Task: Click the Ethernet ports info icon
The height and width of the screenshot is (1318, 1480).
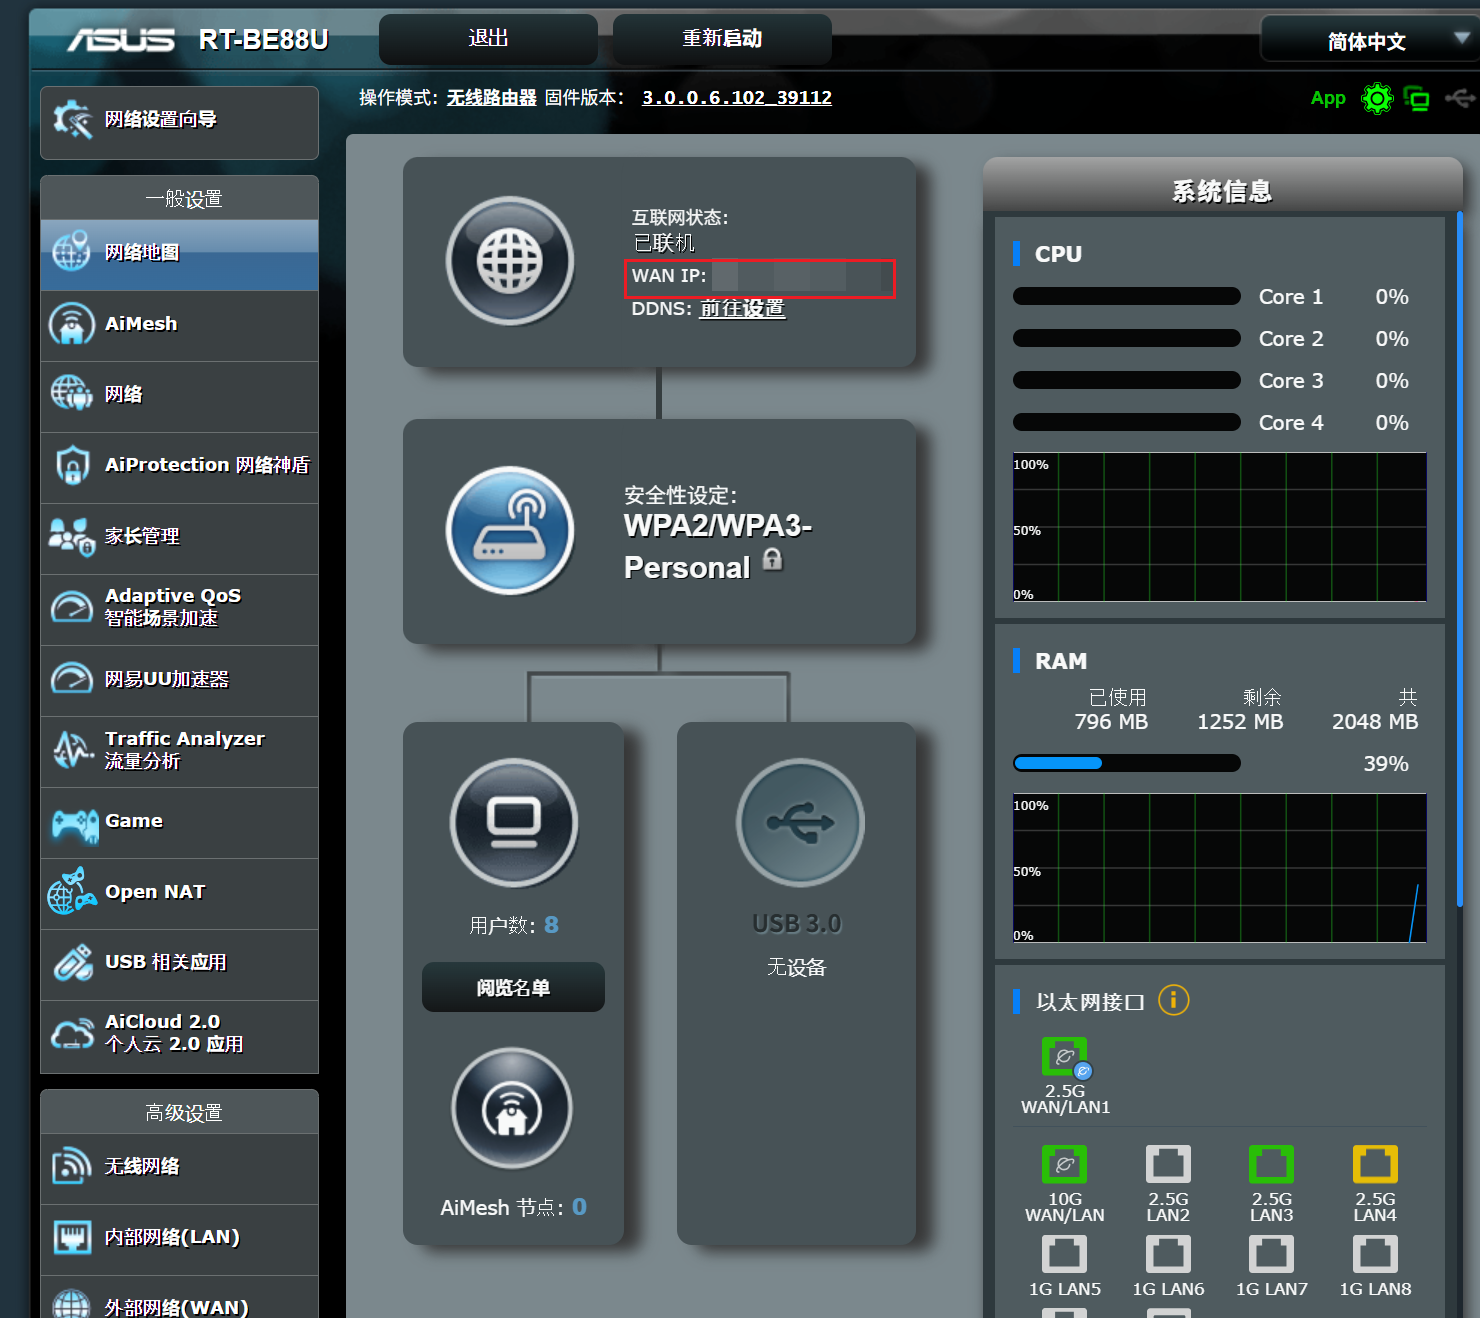Action: point(1173,1000)
